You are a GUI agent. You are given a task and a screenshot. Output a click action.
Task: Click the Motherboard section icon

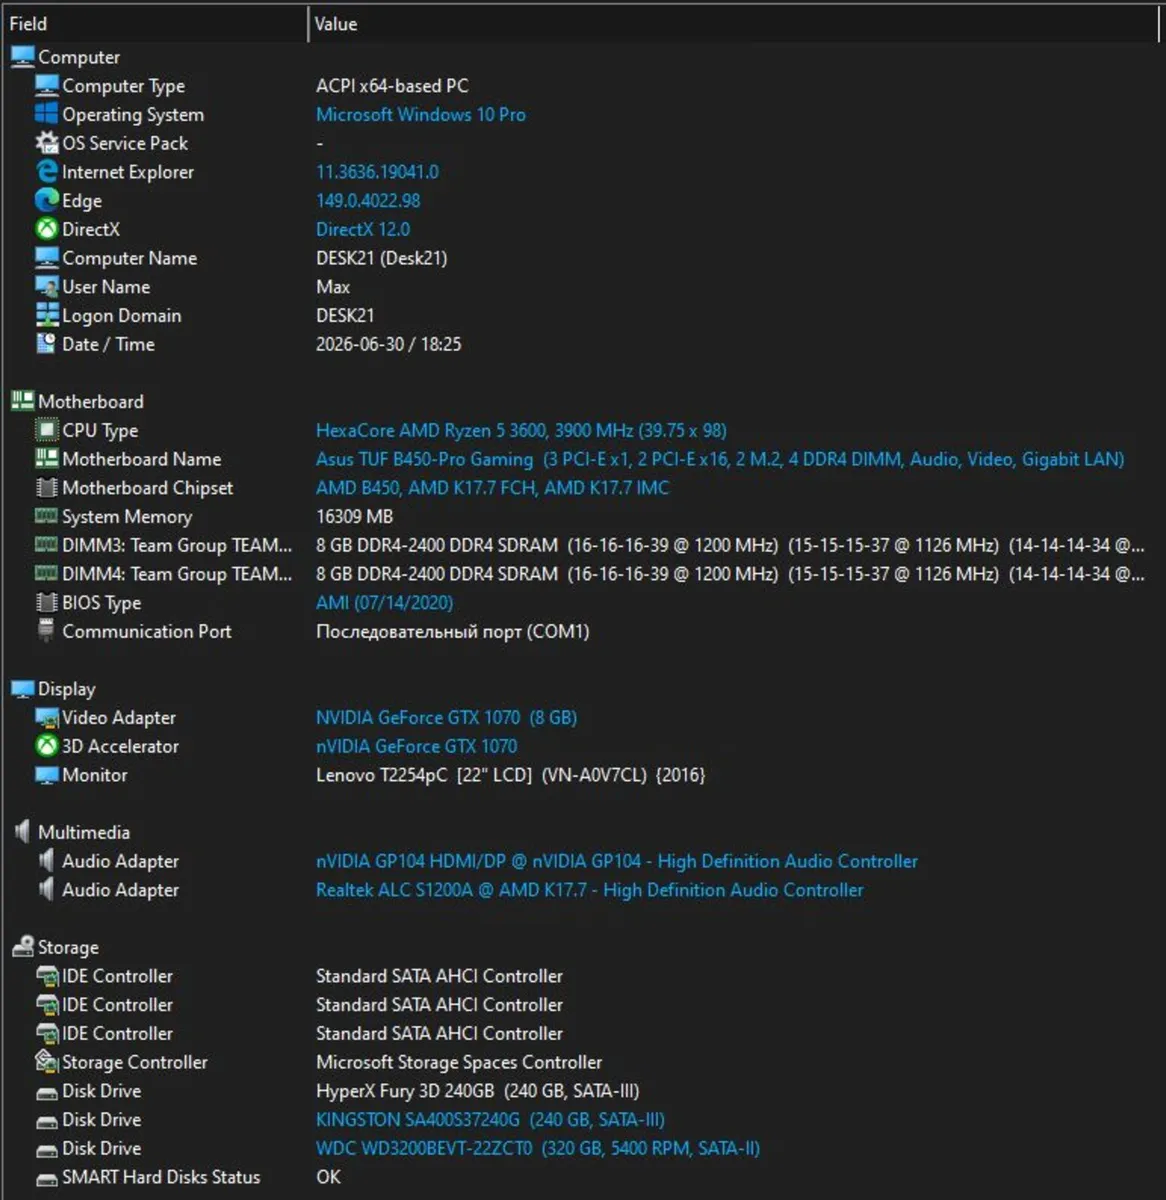click(x=22, y=401)
